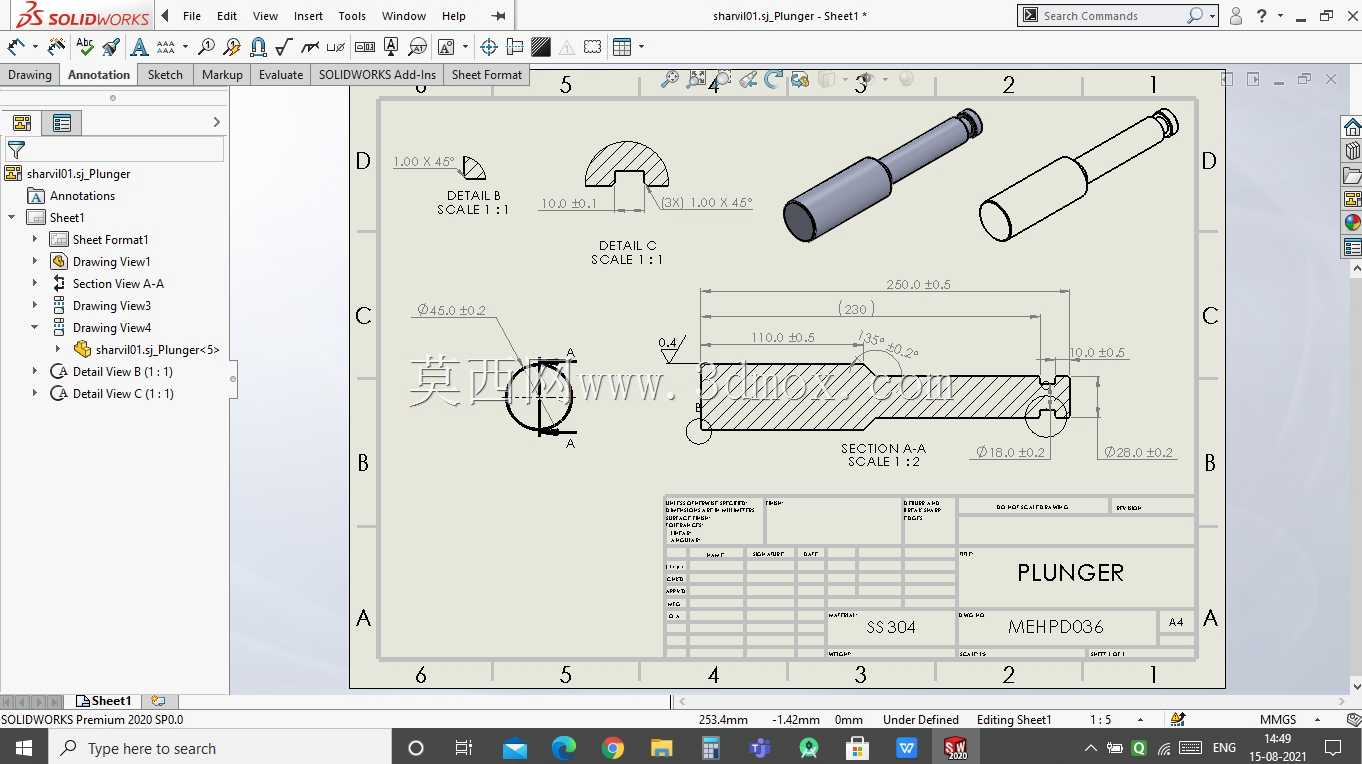Screen dimensions: 1362x764
Task: Insert a Geometric Tolerance frame
Action: click(x=365, y=46)
